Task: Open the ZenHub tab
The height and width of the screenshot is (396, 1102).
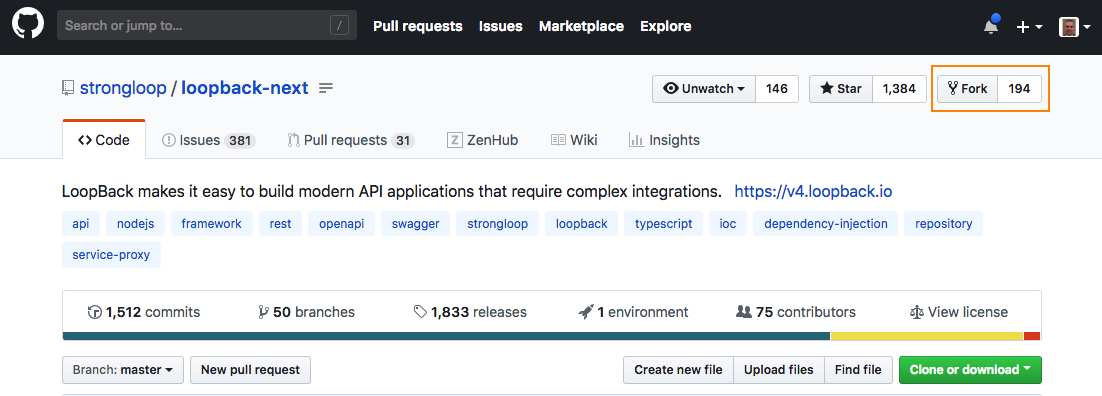Action: coord(482,140)
